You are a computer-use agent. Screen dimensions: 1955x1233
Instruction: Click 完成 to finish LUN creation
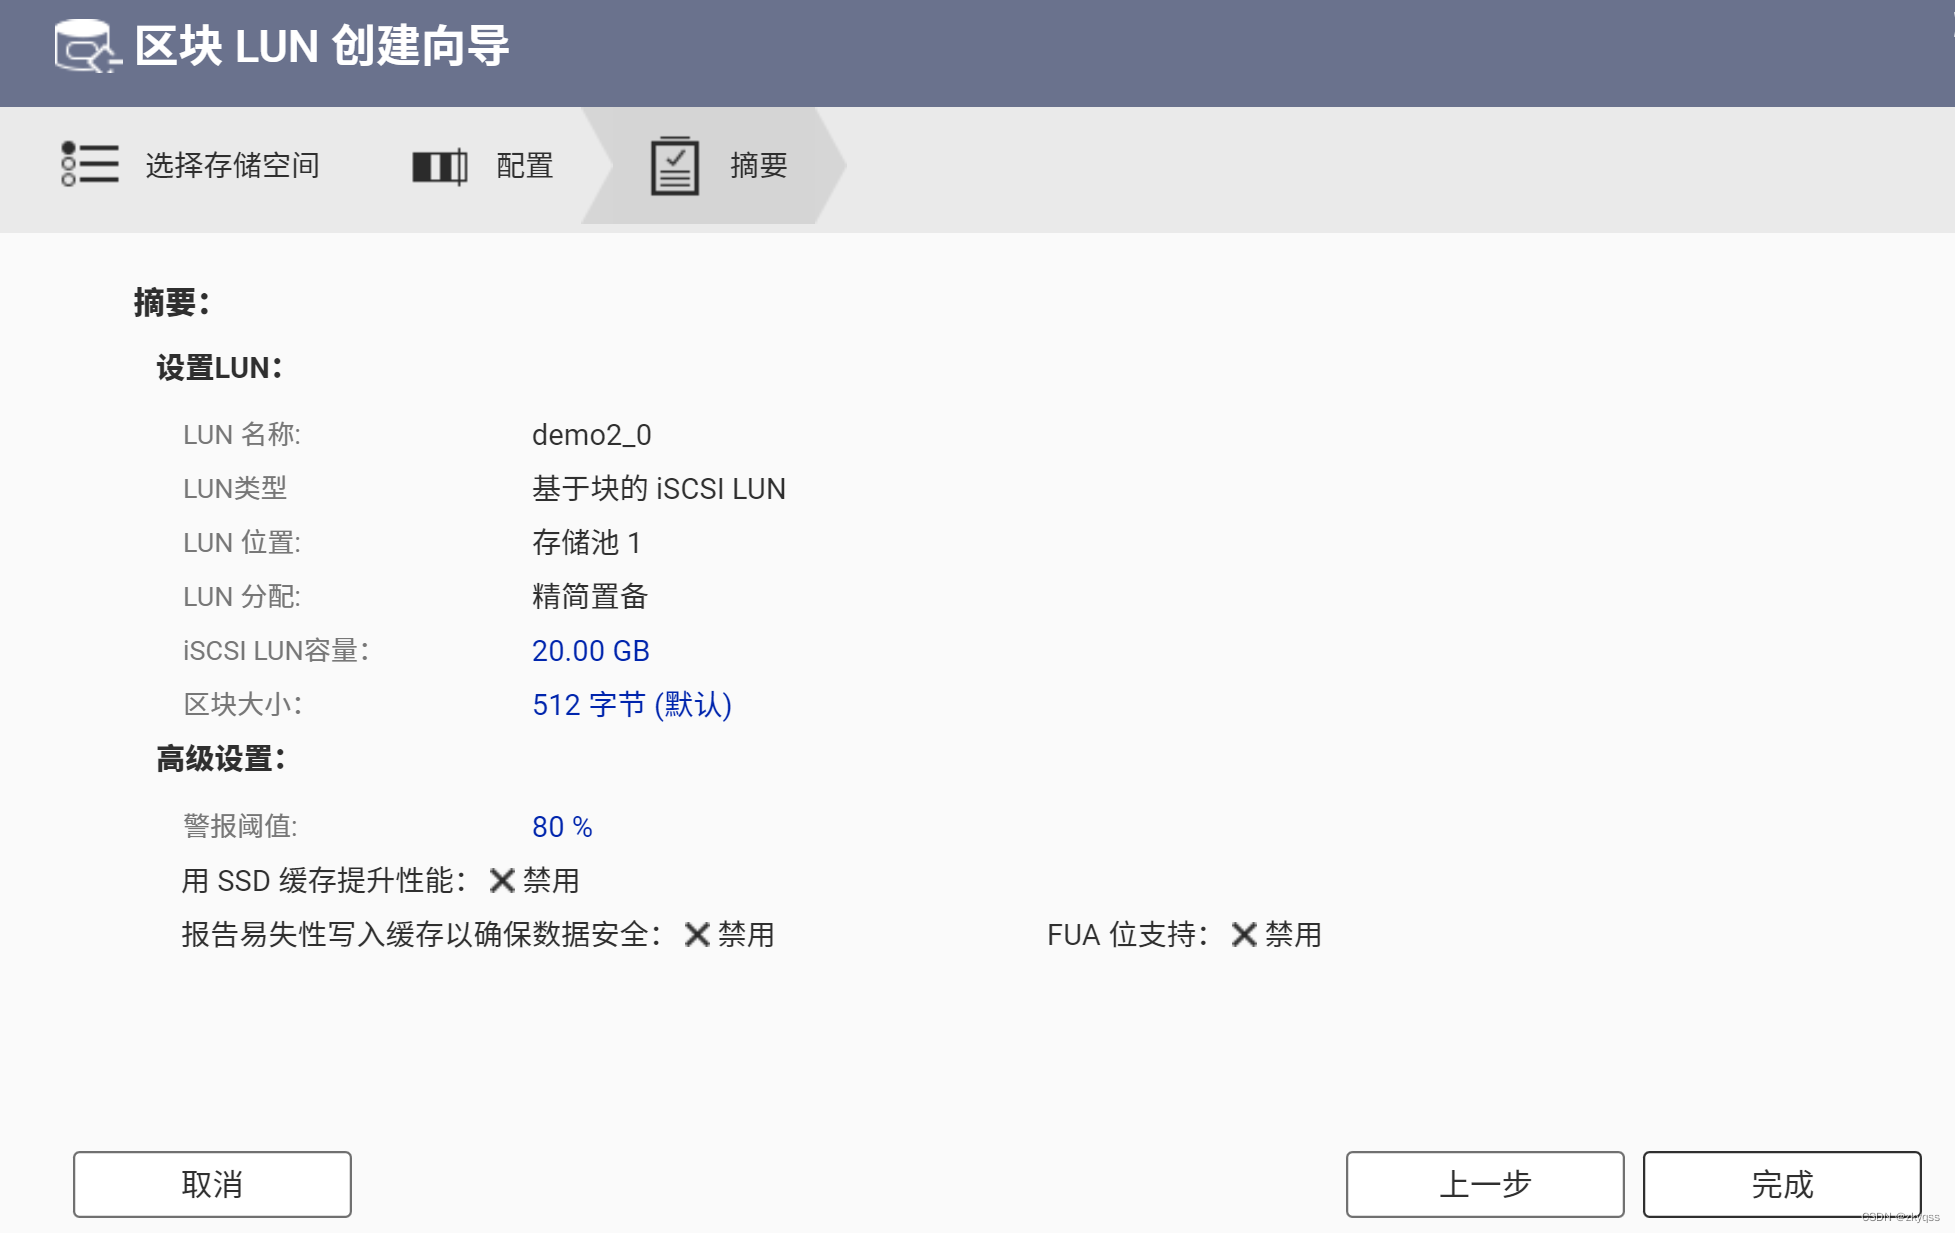point(1781,1184)
